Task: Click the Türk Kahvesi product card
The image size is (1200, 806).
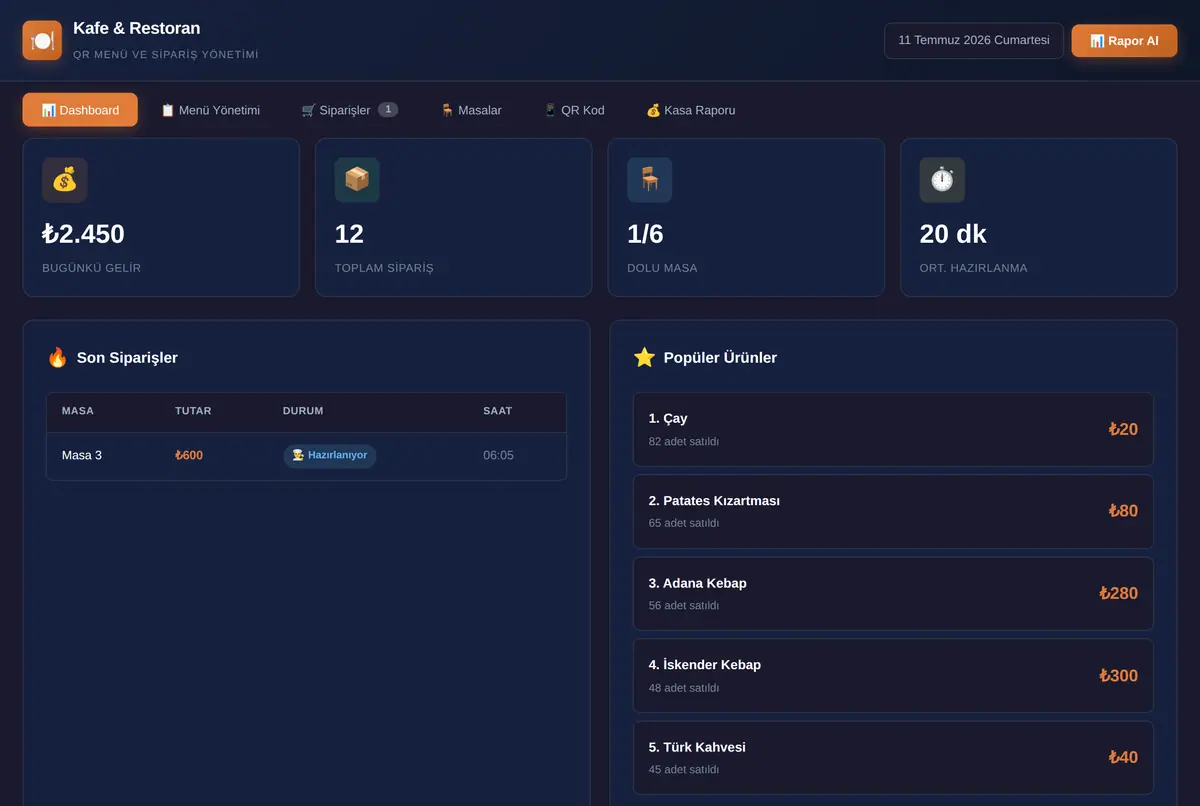Action: 893,757
